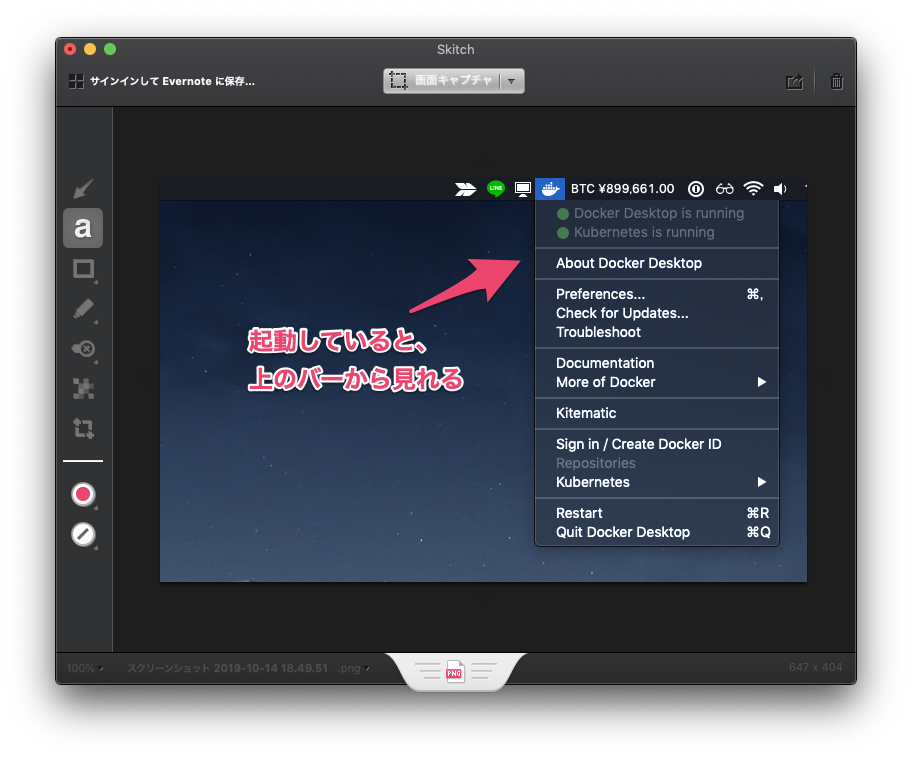Select the Pixelate blur tool

pyautogui.click(x=83, y=389)
